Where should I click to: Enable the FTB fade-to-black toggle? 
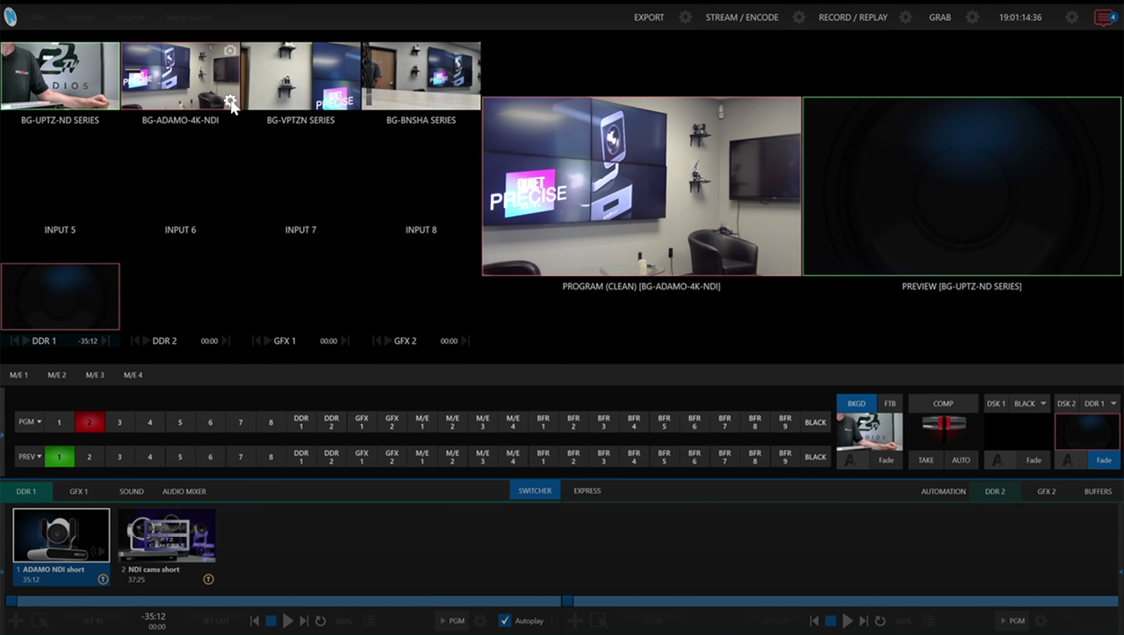[890, 403]
